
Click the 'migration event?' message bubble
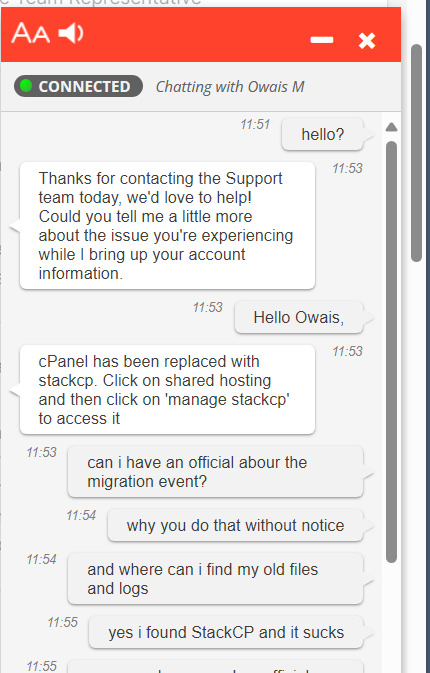pos(215,472)
